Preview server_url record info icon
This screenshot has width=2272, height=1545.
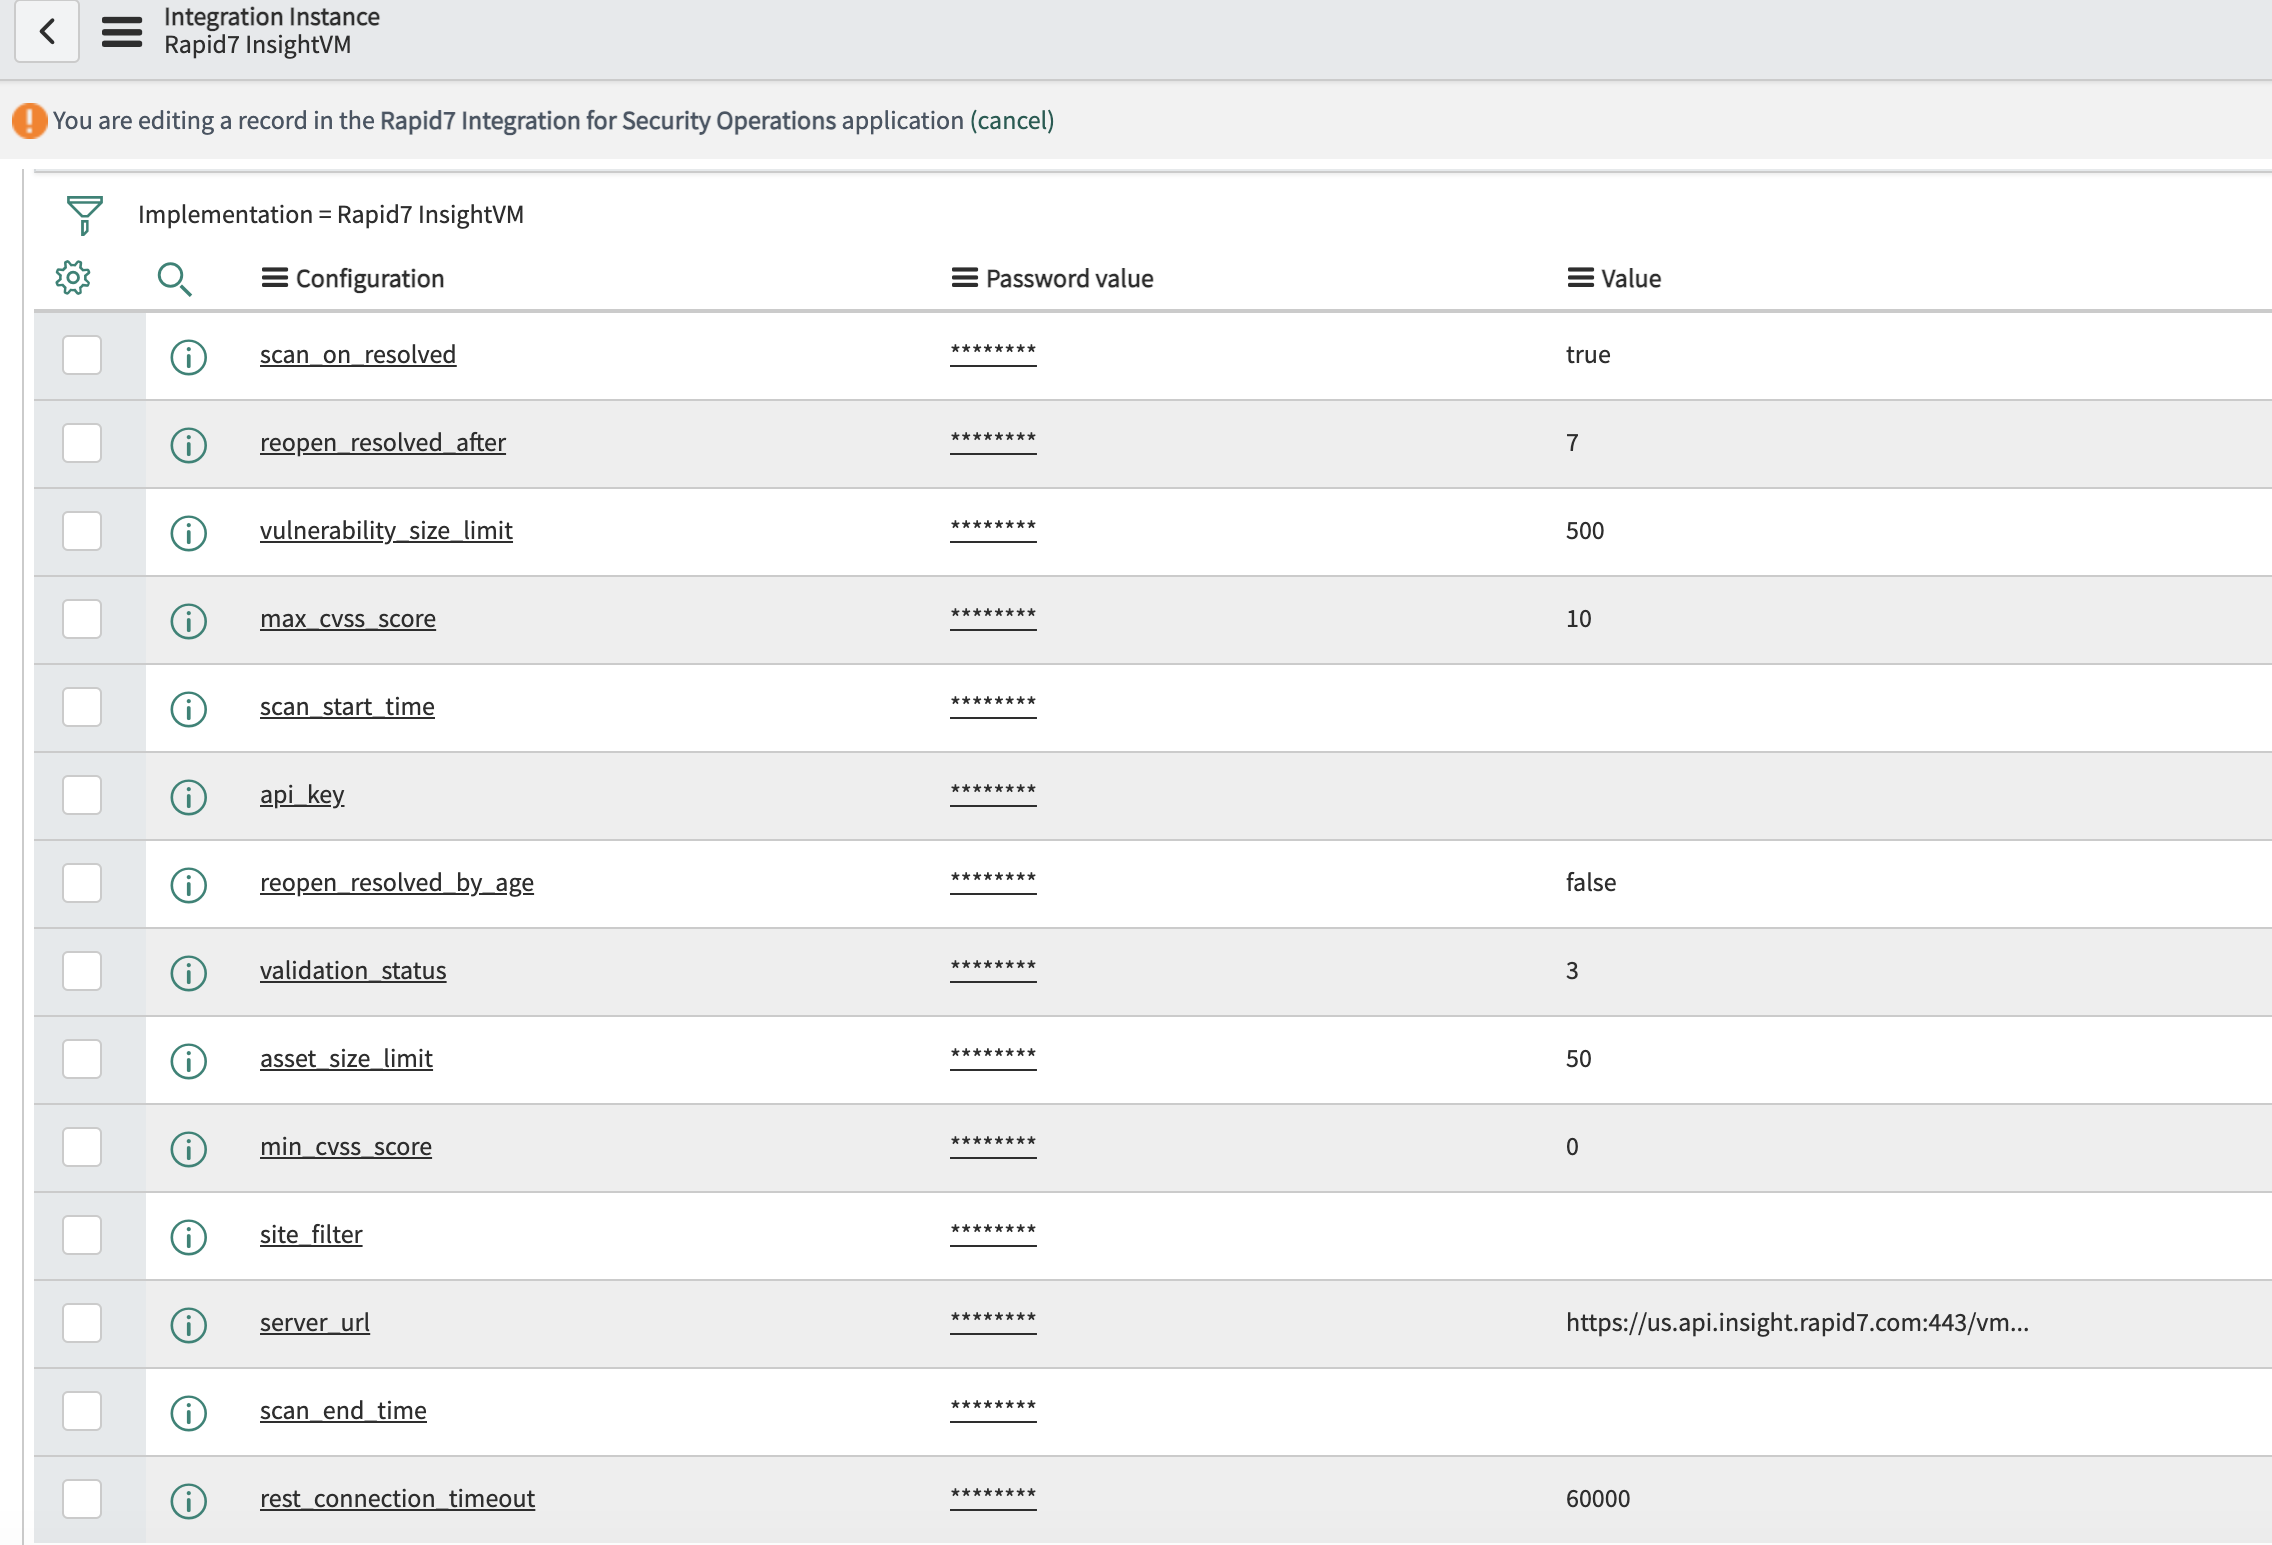[x=189, y=1324]
